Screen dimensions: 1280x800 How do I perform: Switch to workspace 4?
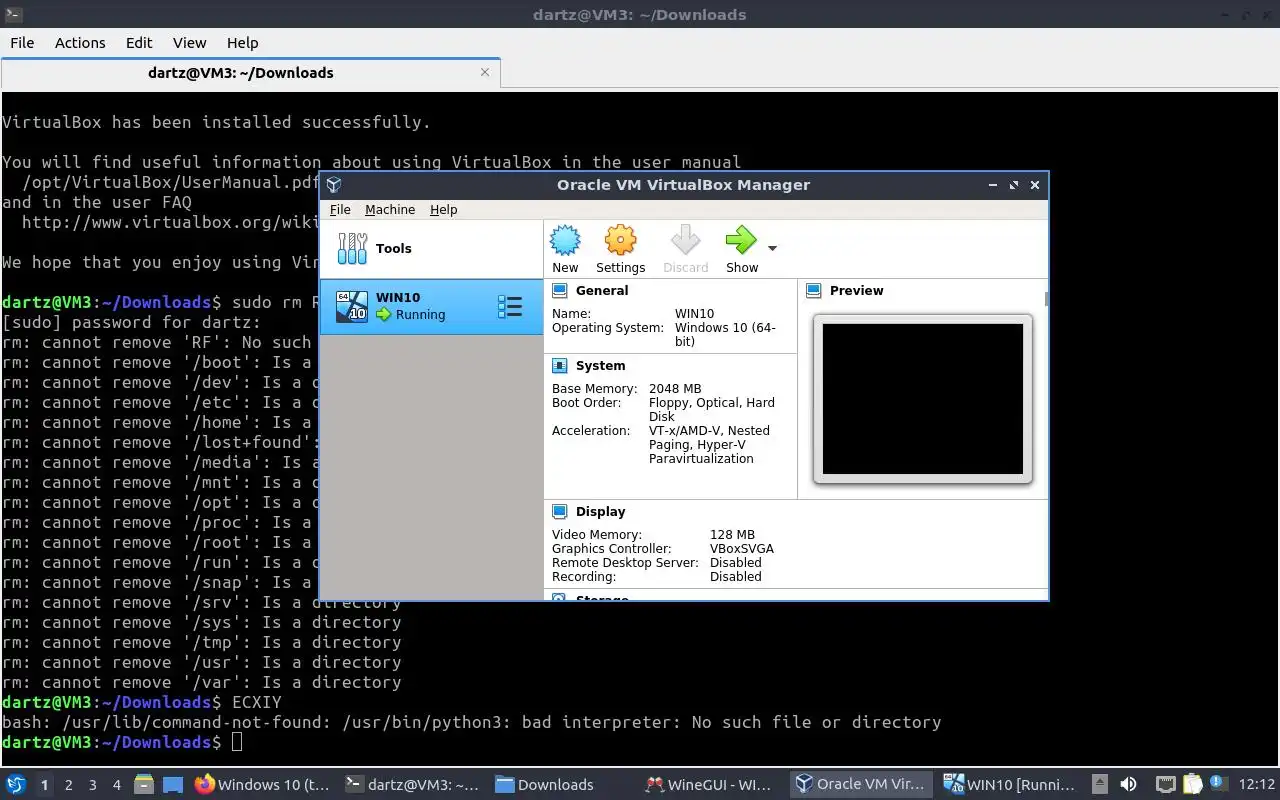click(x=117, y=785)
